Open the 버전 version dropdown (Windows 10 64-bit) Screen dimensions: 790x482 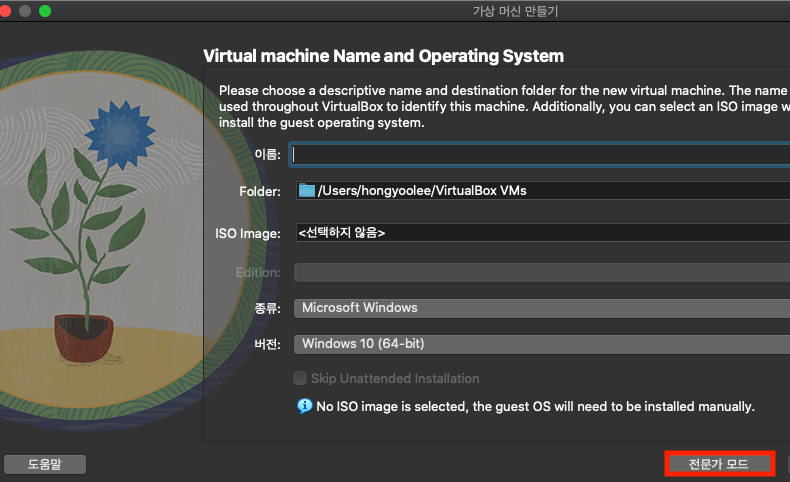(542, 344)
